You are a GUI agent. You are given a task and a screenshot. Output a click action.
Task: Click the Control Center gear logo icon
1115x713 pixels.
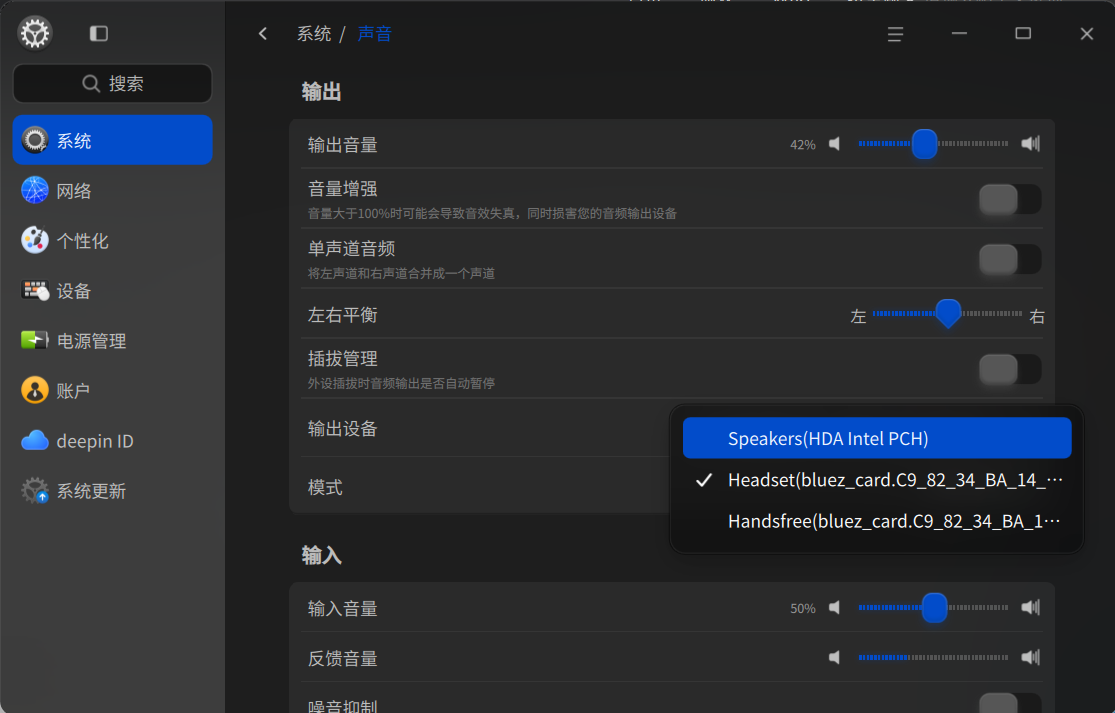pyautogui.click(x=35, y=33)
